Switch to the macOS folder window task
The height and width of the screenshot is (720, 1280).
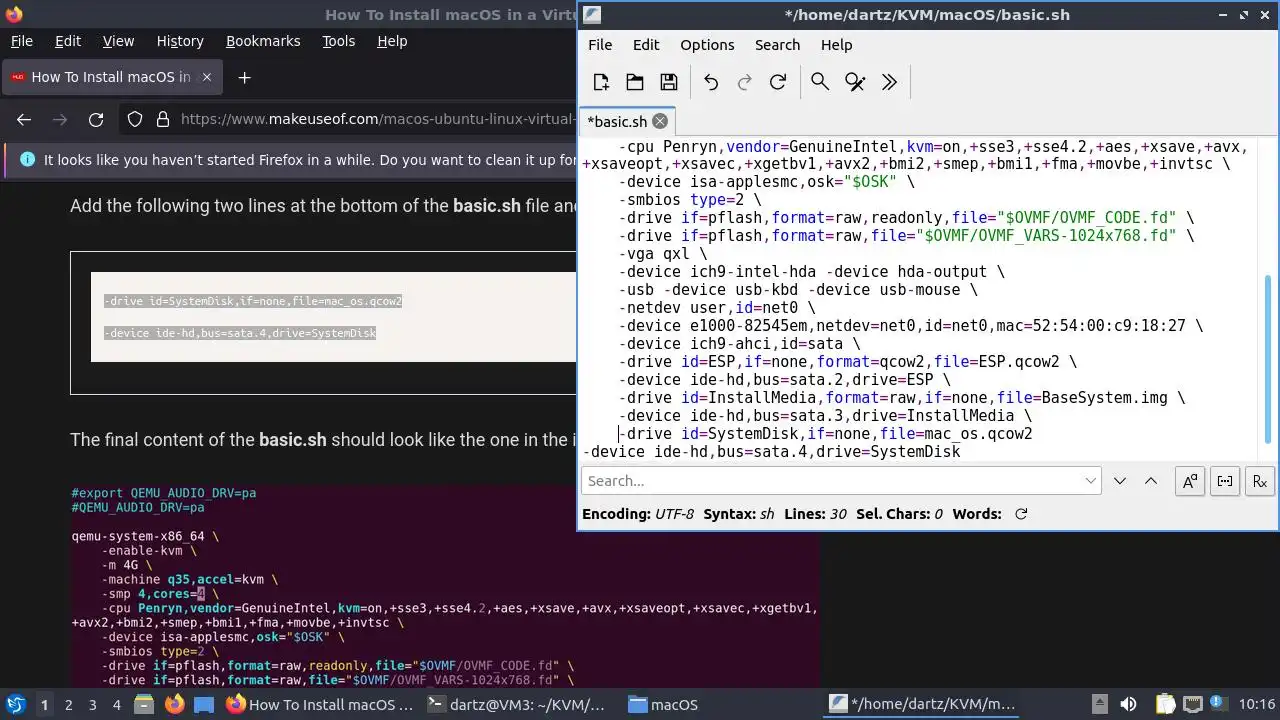663,705
